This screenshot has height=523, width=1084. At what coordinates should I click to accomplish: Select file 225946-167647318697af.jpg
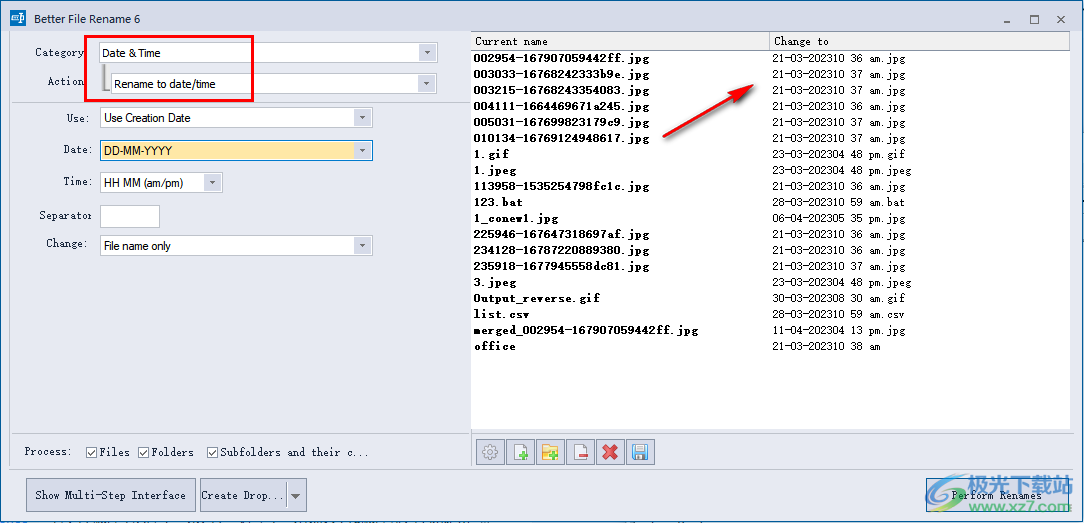tap(561, 235)
